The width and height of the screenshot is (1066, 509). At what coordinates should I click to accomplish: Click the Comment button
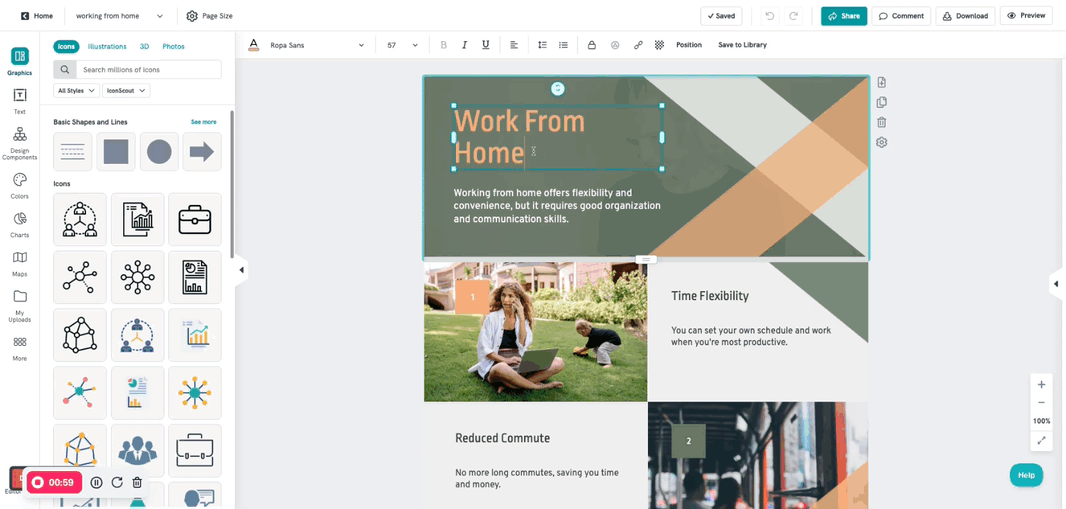pyautogui.click(x=901, y=16)
